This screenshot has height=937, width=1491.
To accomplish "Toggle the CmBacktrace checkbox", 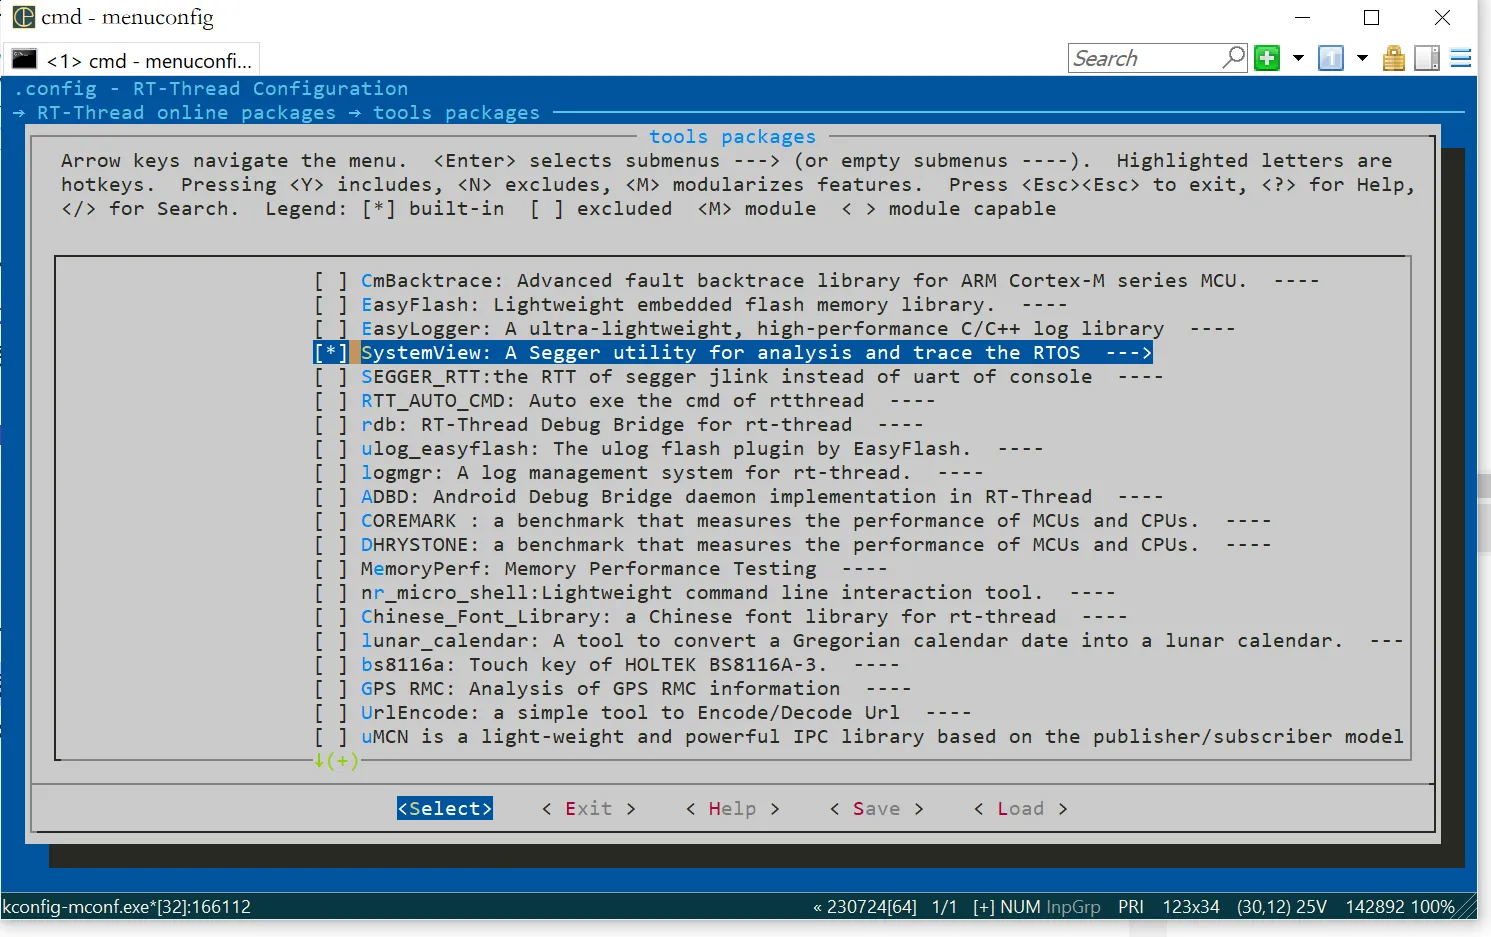I will (x=331, y=281).
